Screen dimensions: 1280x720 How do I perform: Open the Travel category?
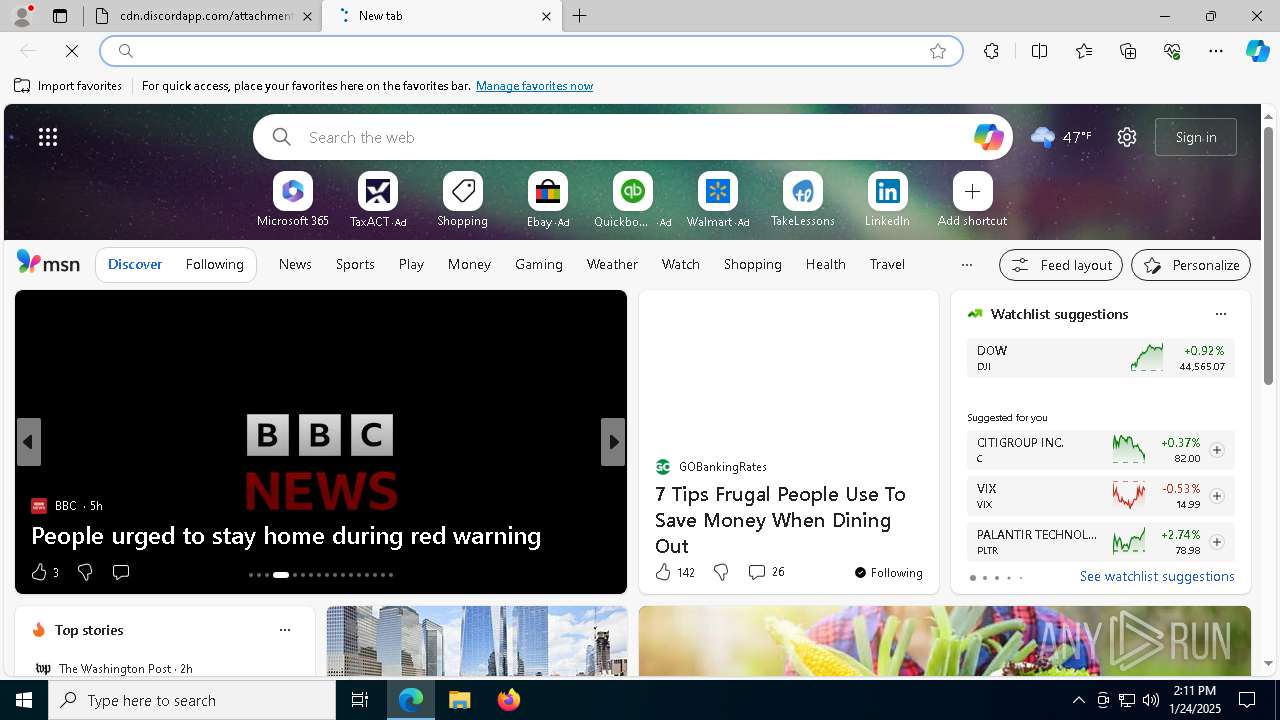point(887,264)
